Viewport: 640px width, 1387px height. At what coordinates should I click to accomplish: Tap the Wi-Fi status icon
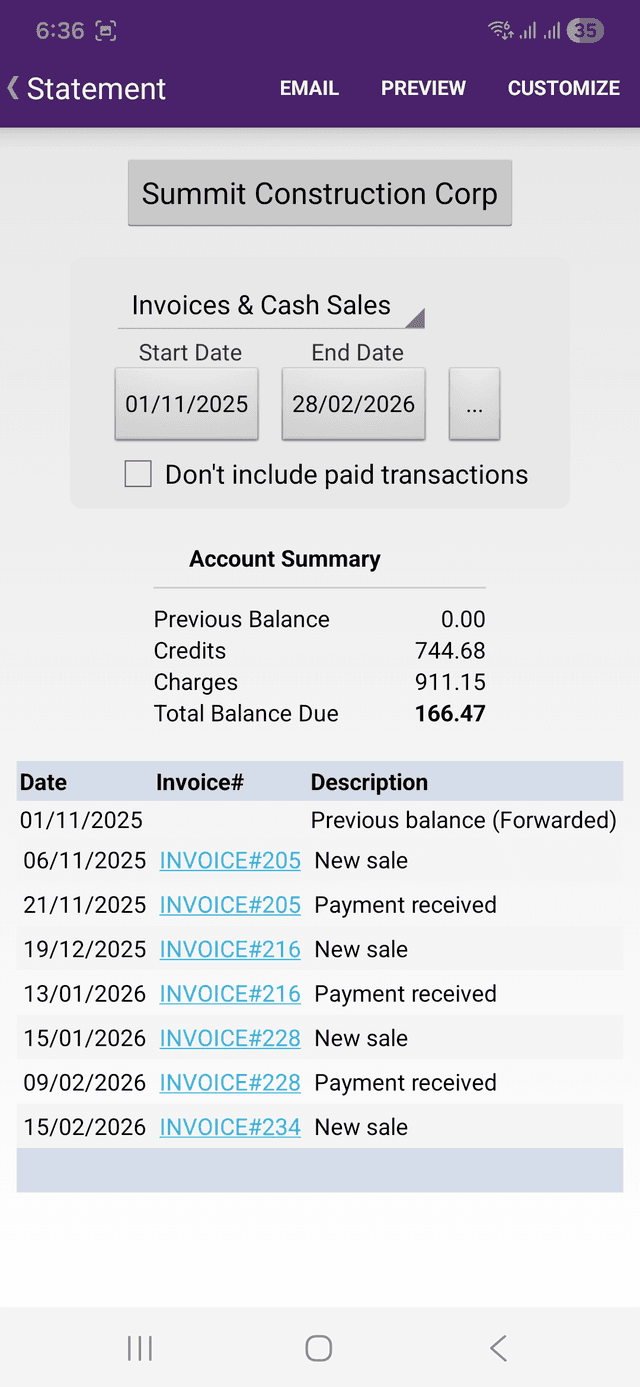click(500, 31)
